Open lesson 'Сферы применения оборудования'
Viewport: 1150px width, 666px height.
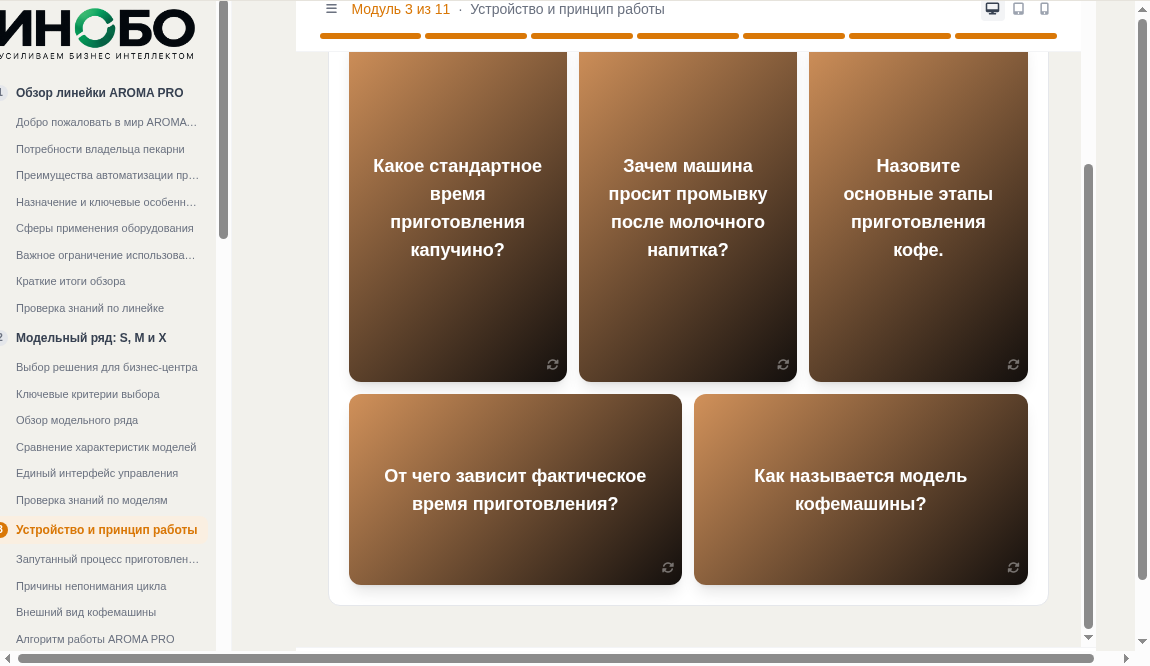pos(105,228)
